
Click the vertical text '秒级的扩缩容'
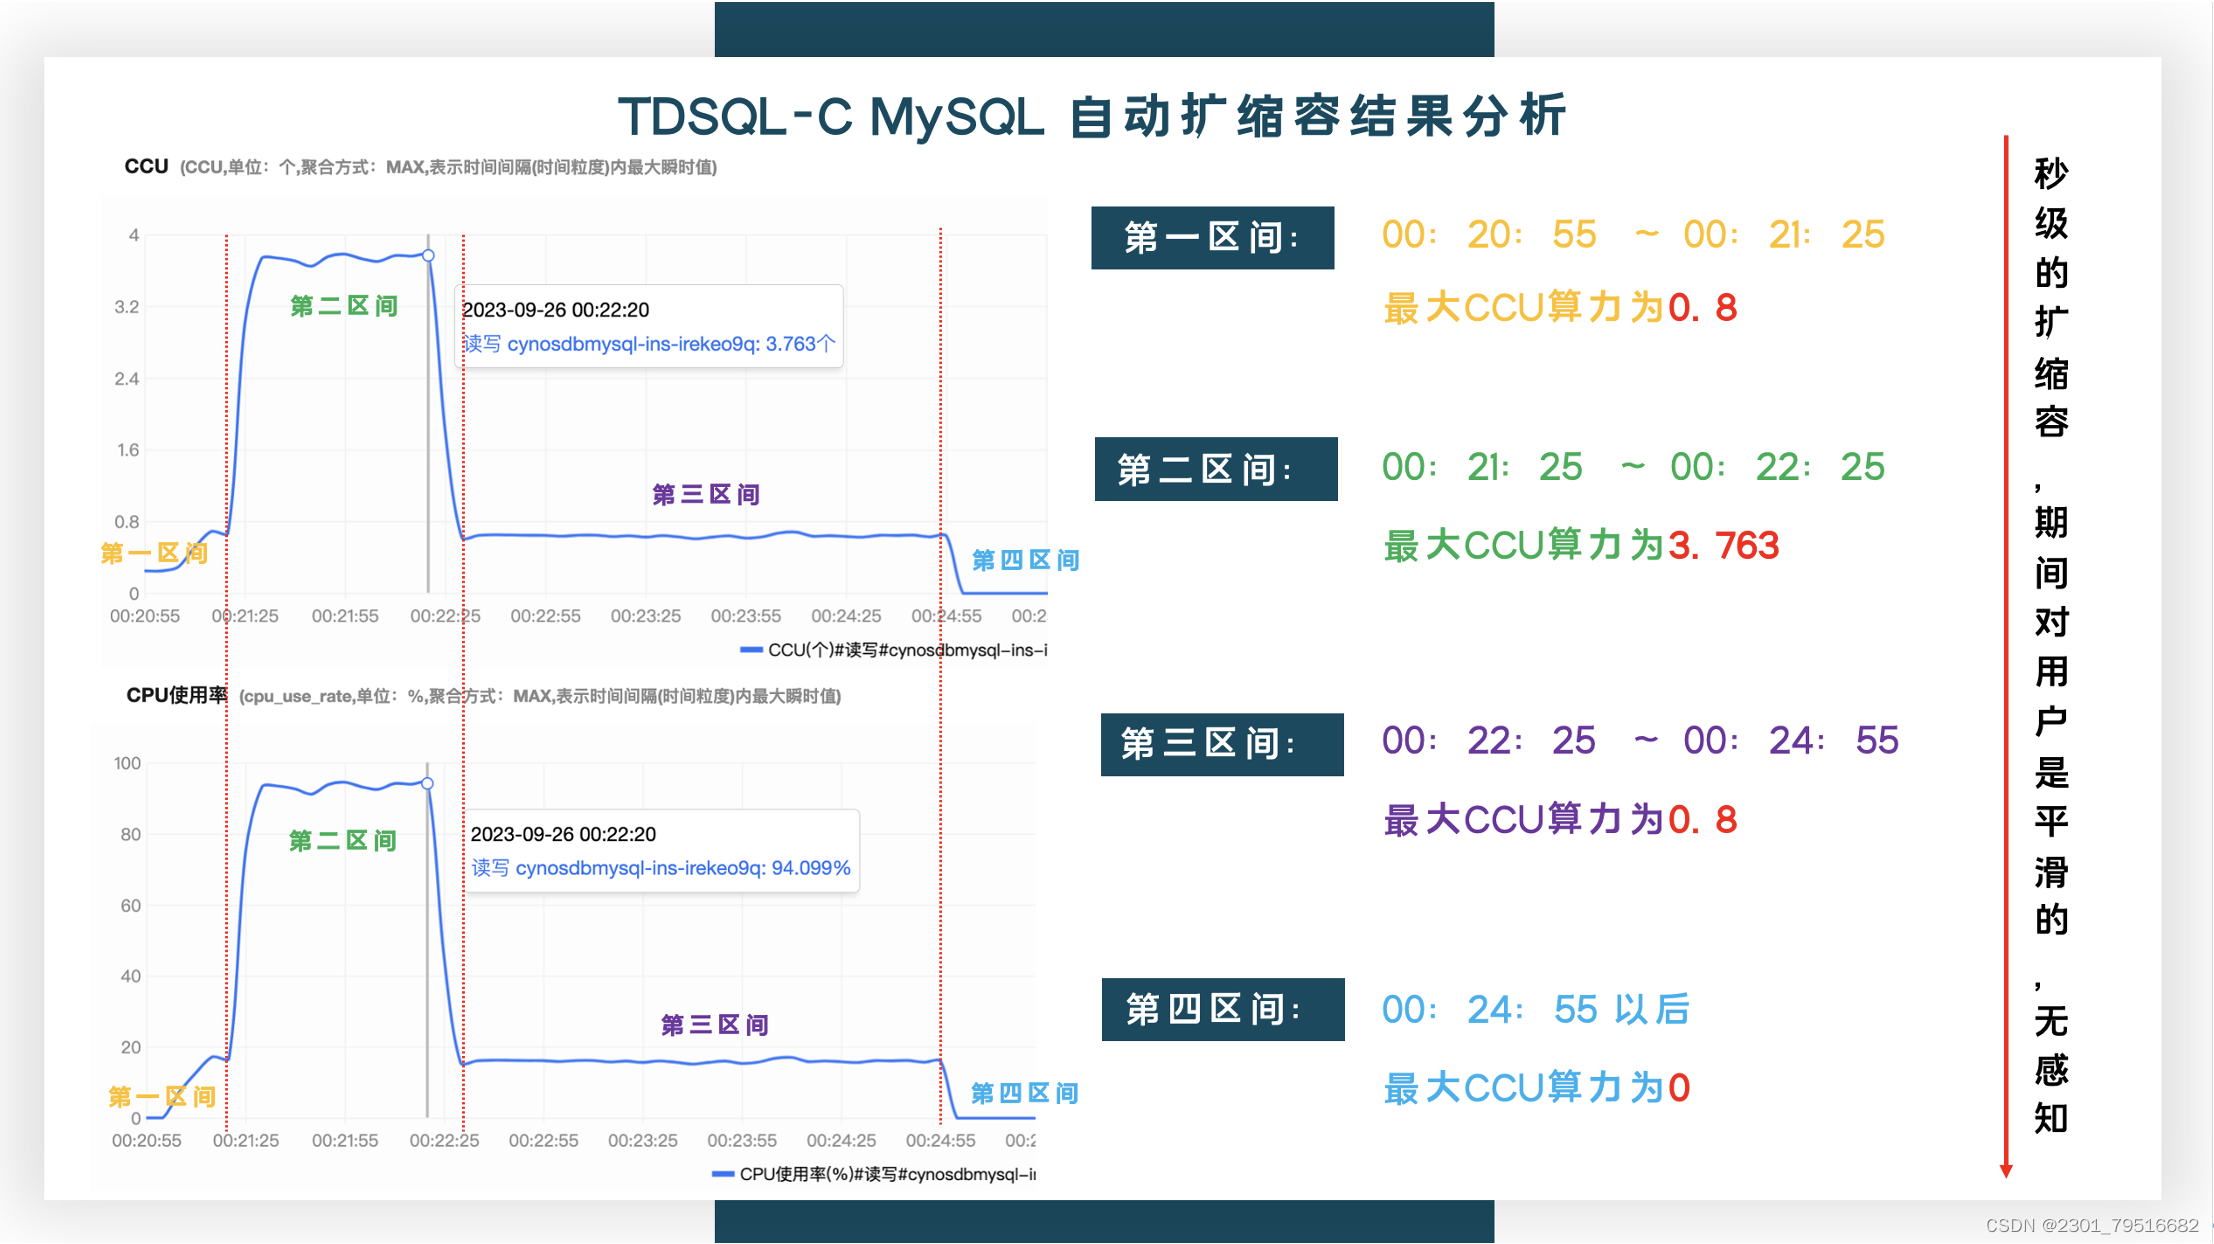point(2051,297)
